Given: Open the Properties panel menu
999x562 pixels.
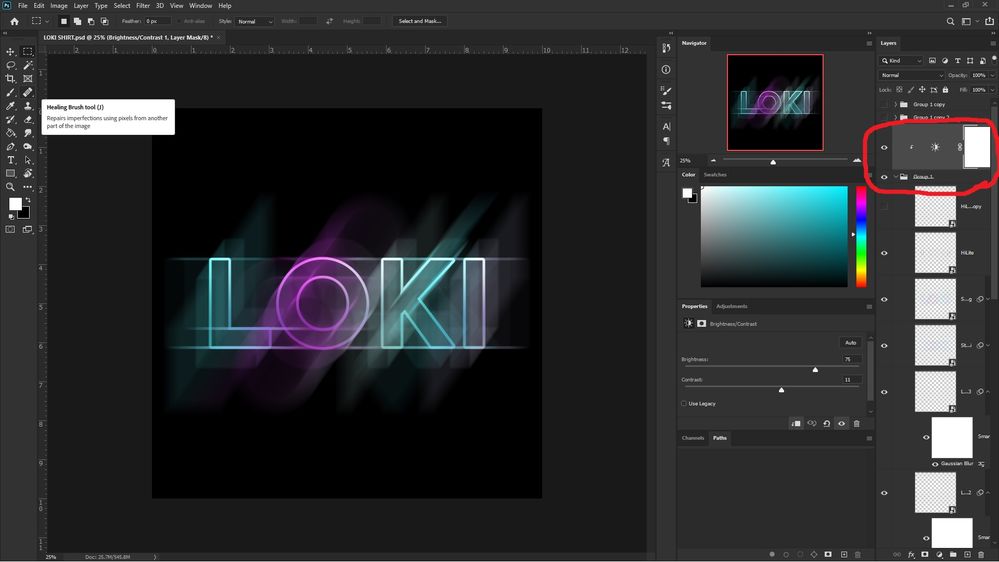Looking at the screenshot, I should (x=869, y=306).
